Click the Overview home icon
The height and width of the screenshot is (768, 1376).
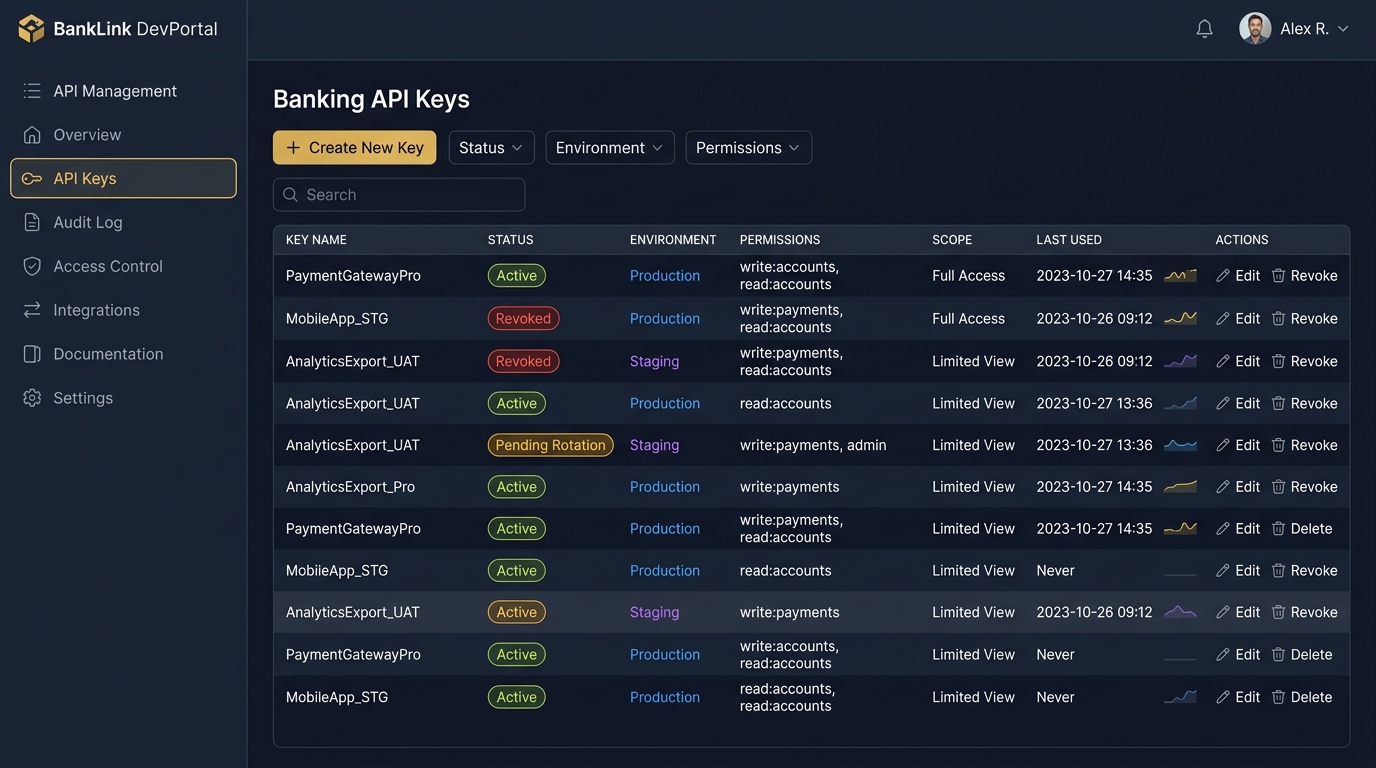32,135
